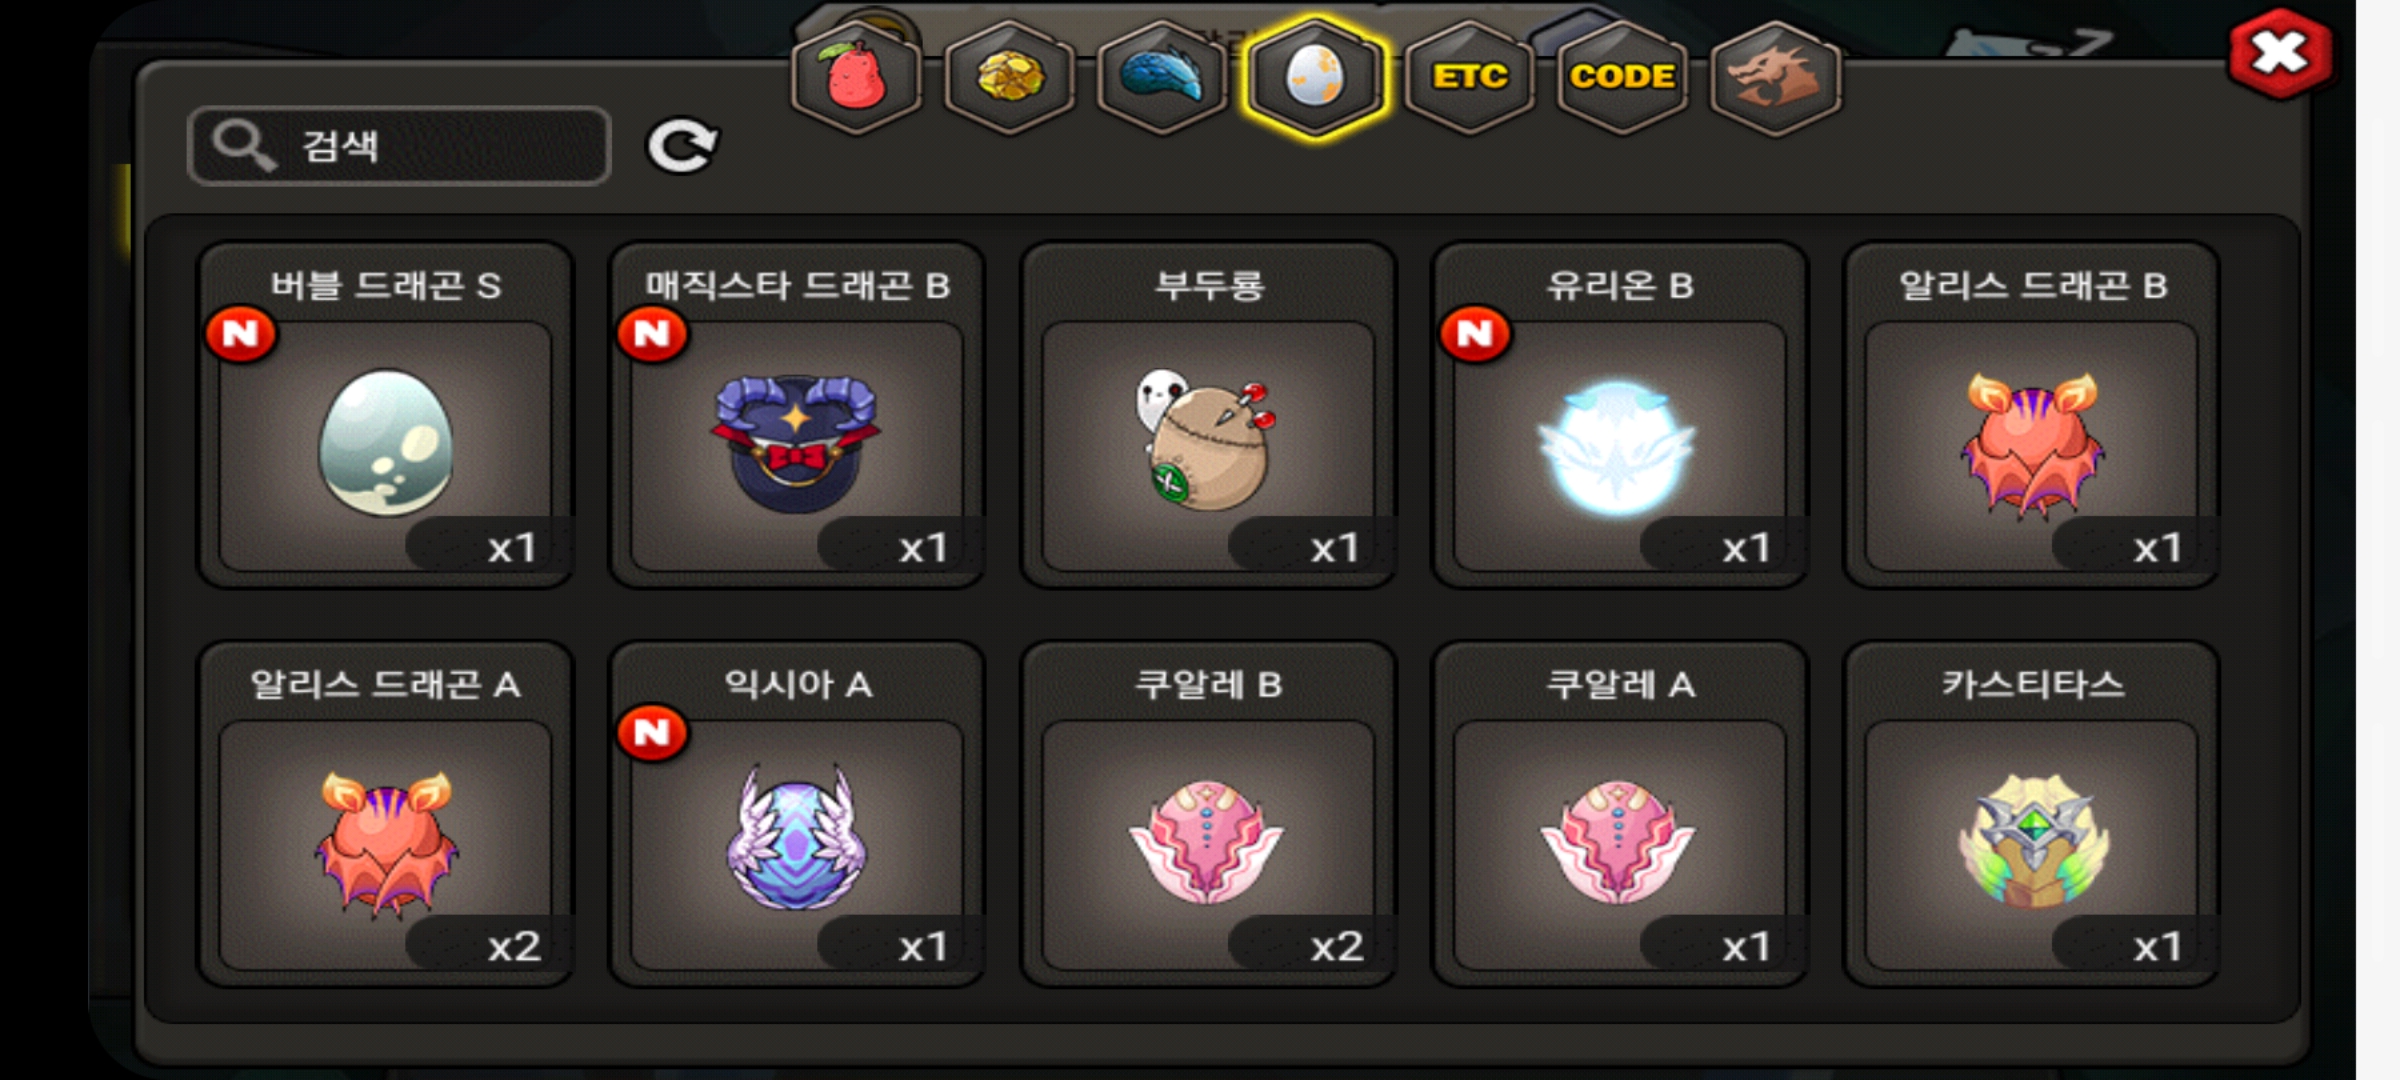Image resolution: width=2400 pixels, height=1080 pixels.
Task: Open the red fruit food tab
Action: [x=856, y=77]
